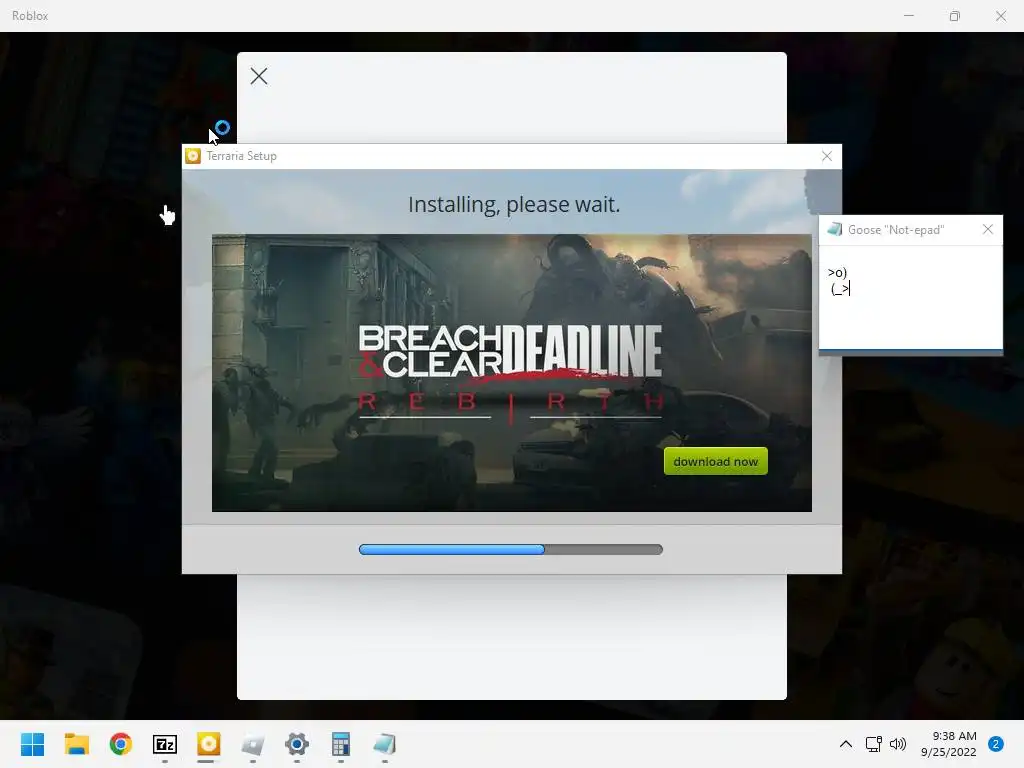Open the Settings gear taskbar icon

coord(296,744)
